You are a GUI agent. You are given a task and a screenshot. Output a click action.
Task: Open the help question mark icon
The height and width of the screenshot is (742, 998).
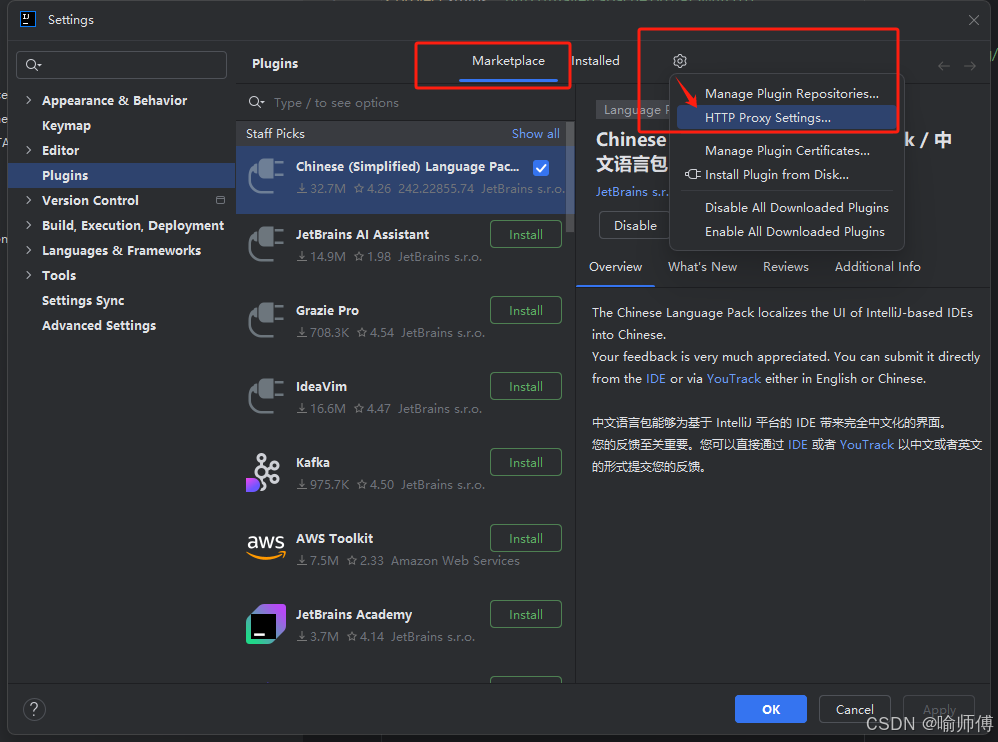pyautogui.click(x=34, y=709)
